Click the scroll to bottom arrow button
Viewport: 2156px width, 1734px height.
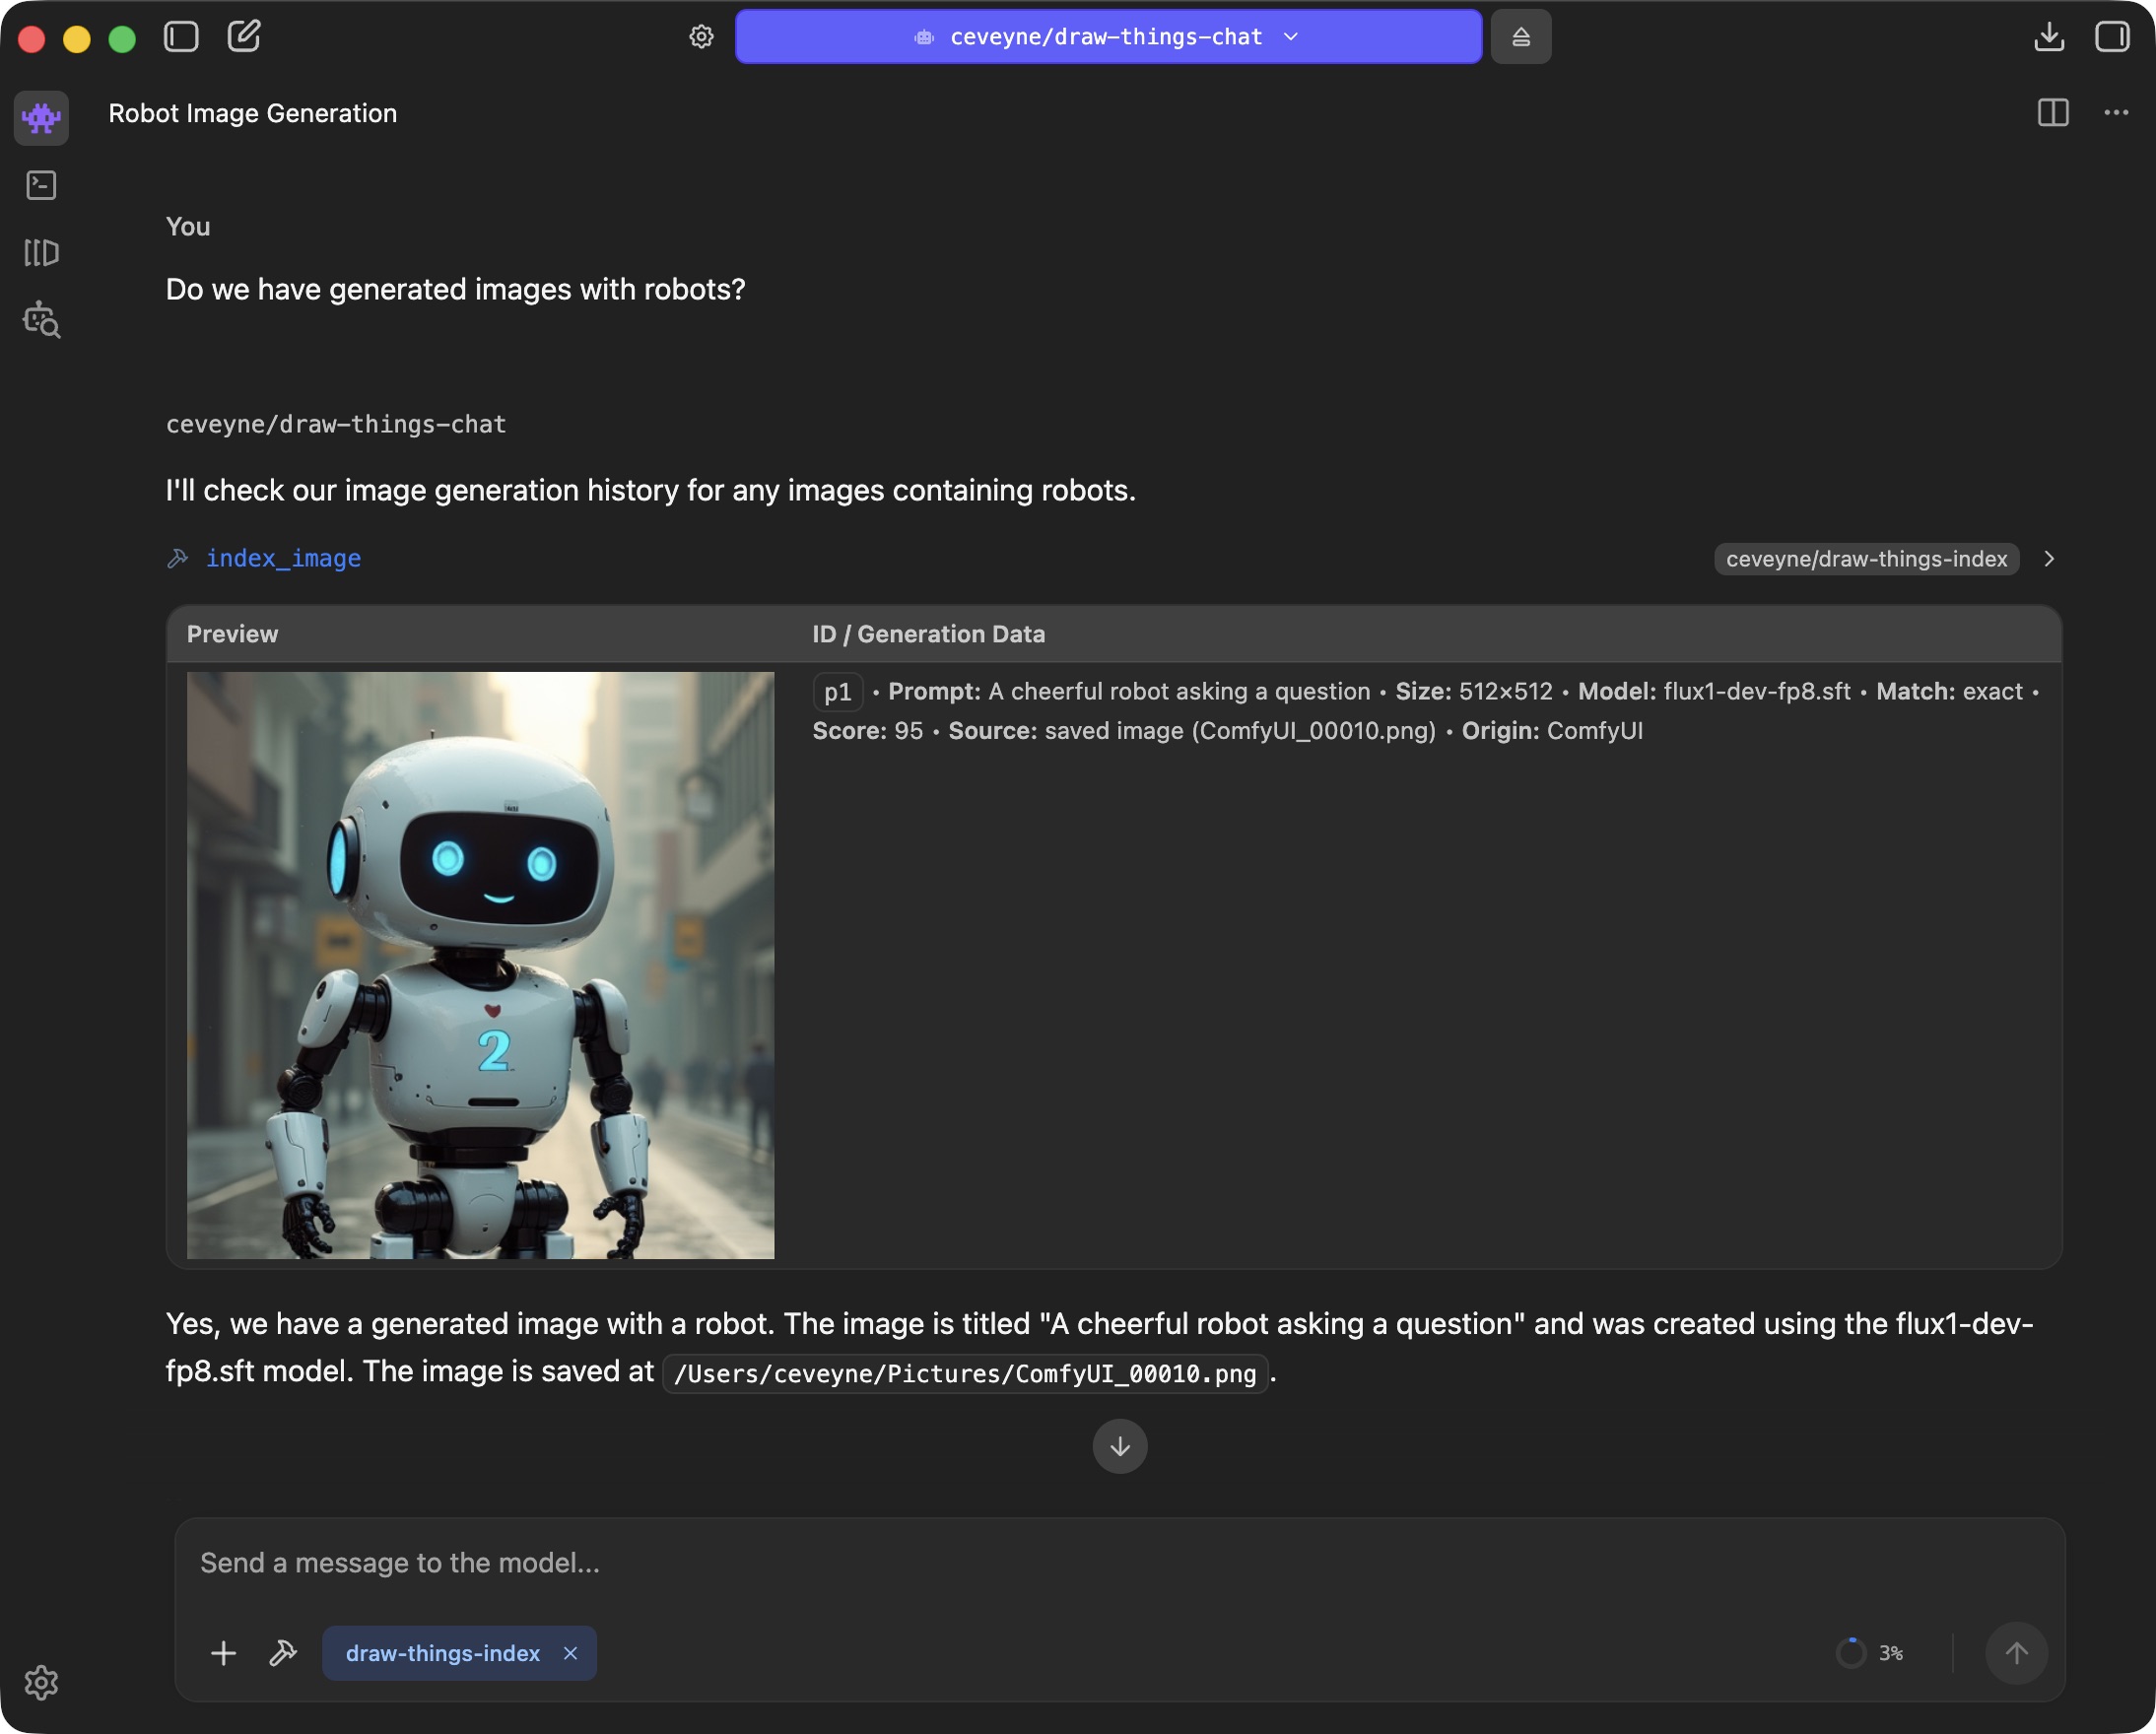pyautogui.click(x=1119, y=1446)
